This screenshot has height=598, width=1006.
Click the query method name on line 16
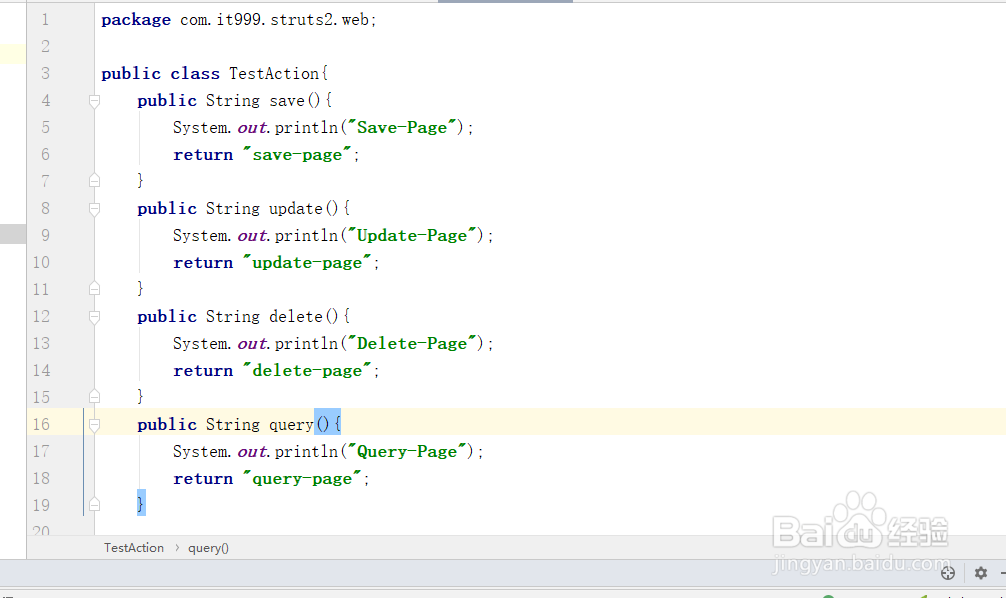[291, 425]
